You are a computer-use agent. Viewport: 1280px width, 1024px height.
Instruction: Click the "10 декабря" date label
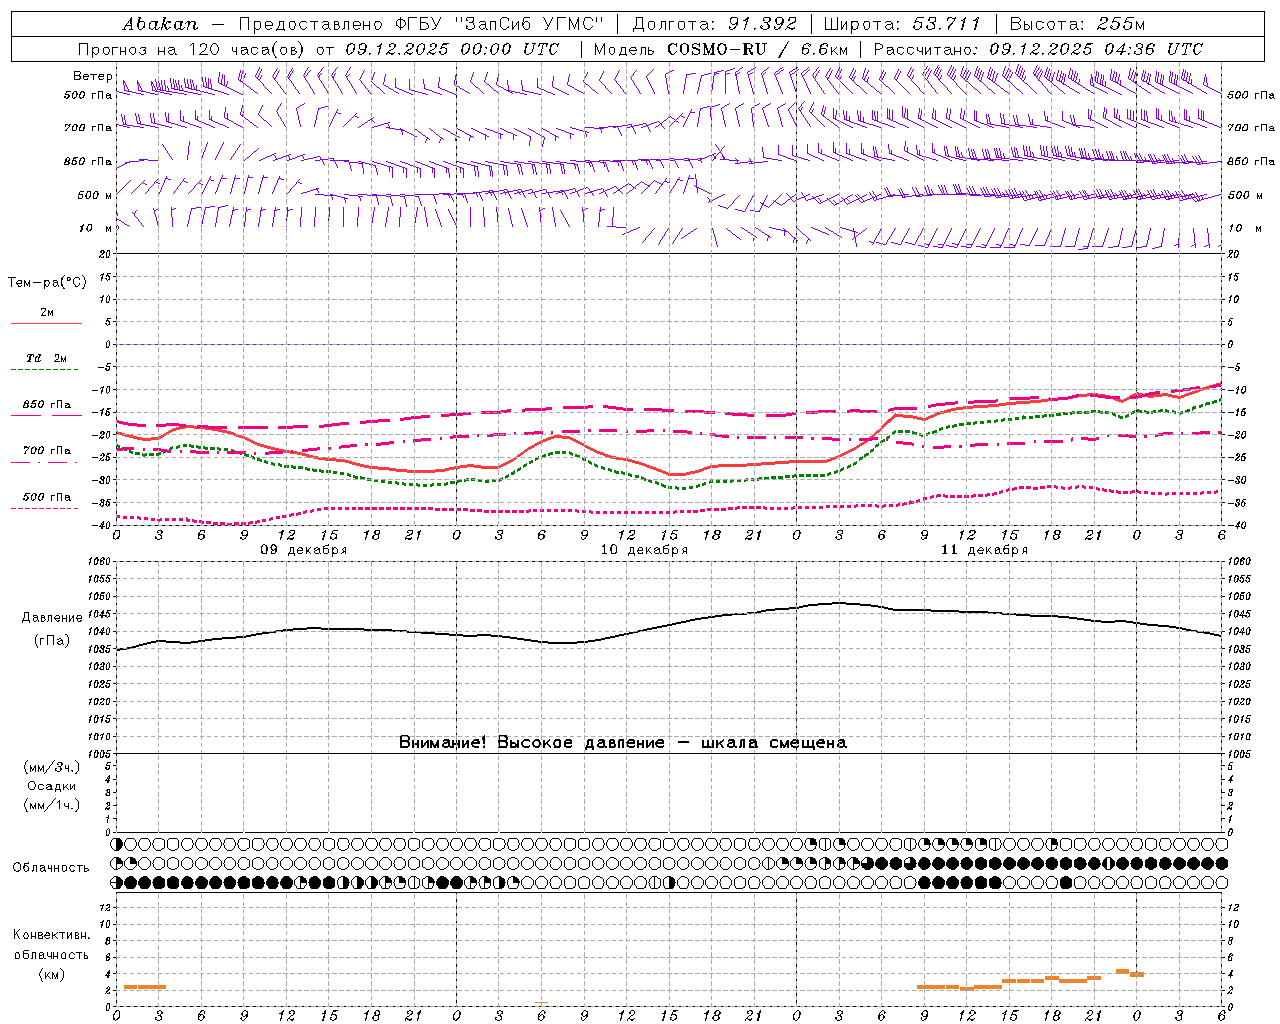[644, 550]
